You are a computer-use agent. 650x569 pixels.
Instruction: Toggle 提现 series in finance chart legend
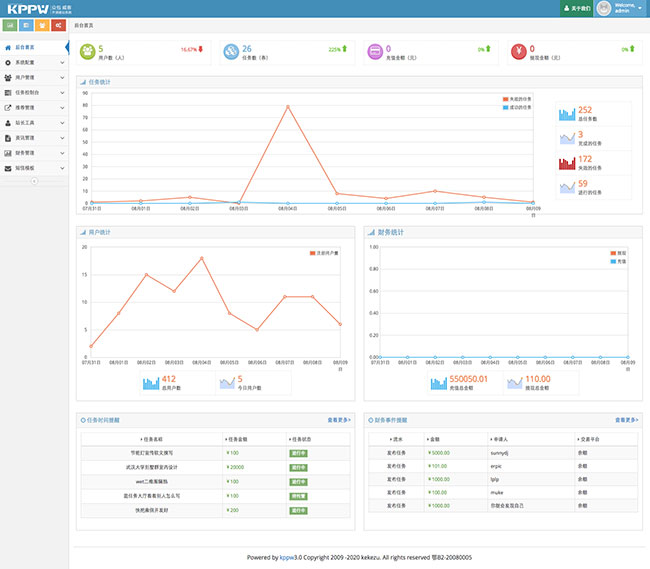click(617, 253)
